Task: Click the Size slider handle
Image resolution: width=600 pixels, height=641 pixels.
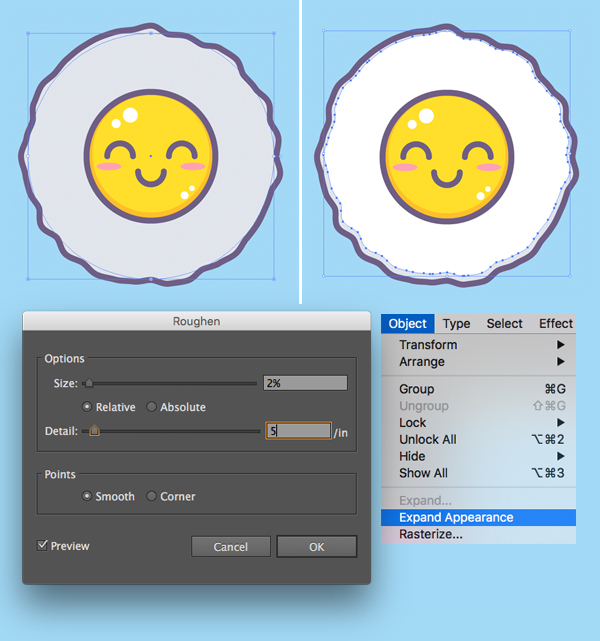Action: tap(88, 382)
